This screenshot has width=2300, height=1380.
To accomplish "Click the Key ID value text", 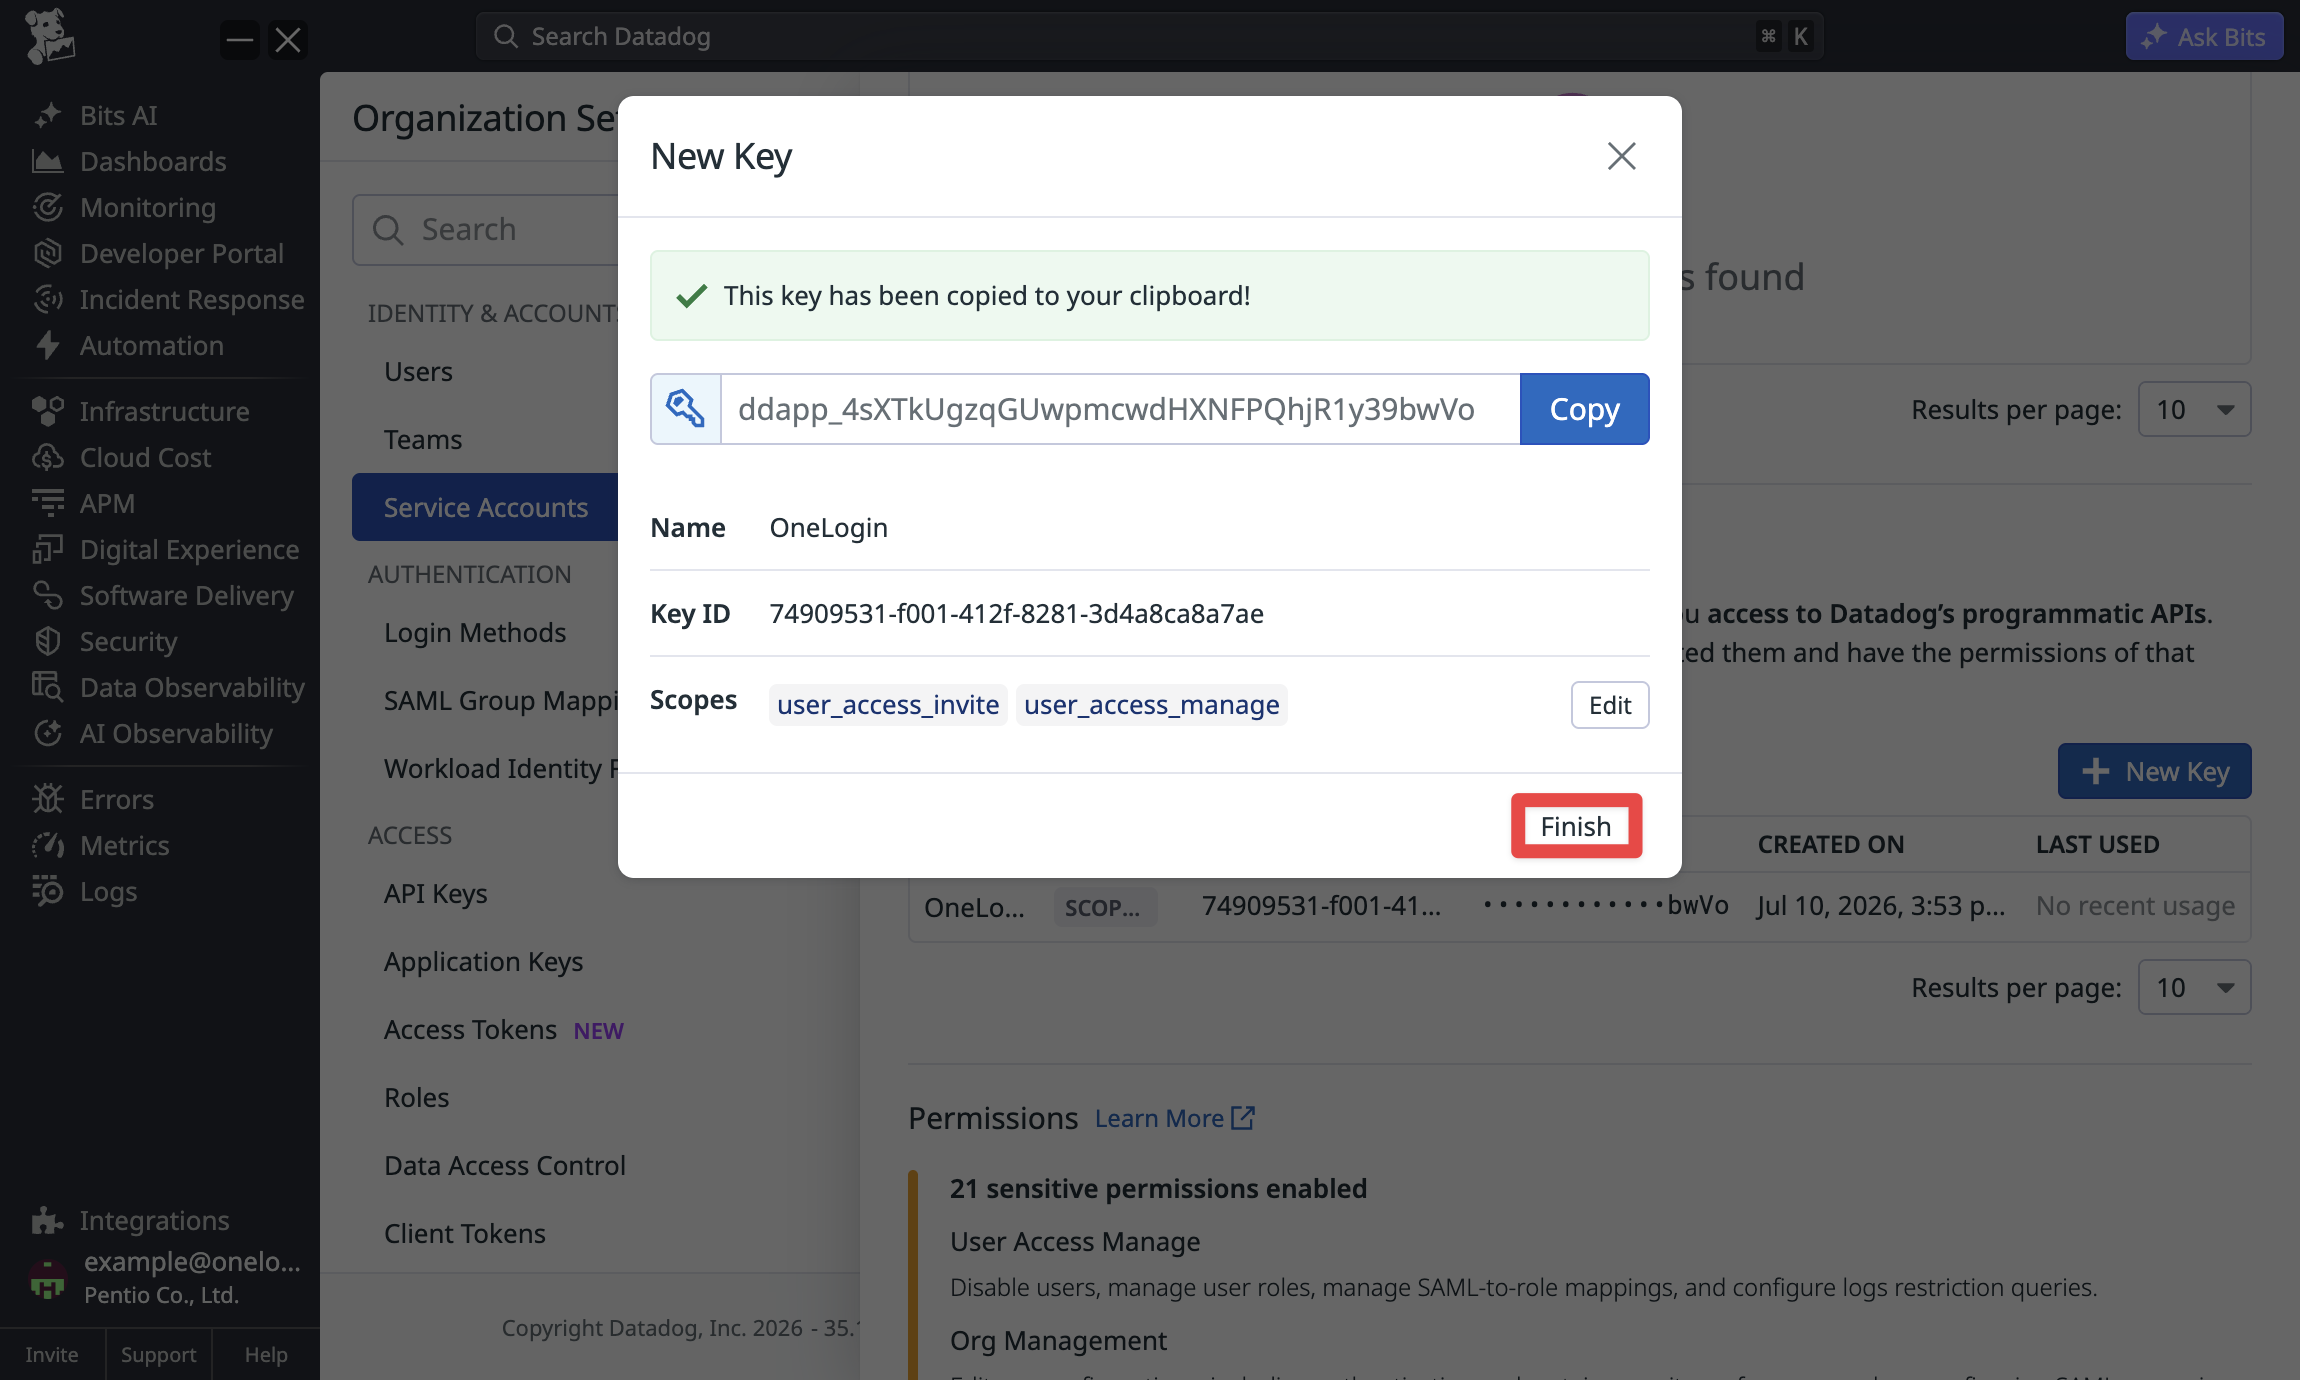I will (1016, 613).
